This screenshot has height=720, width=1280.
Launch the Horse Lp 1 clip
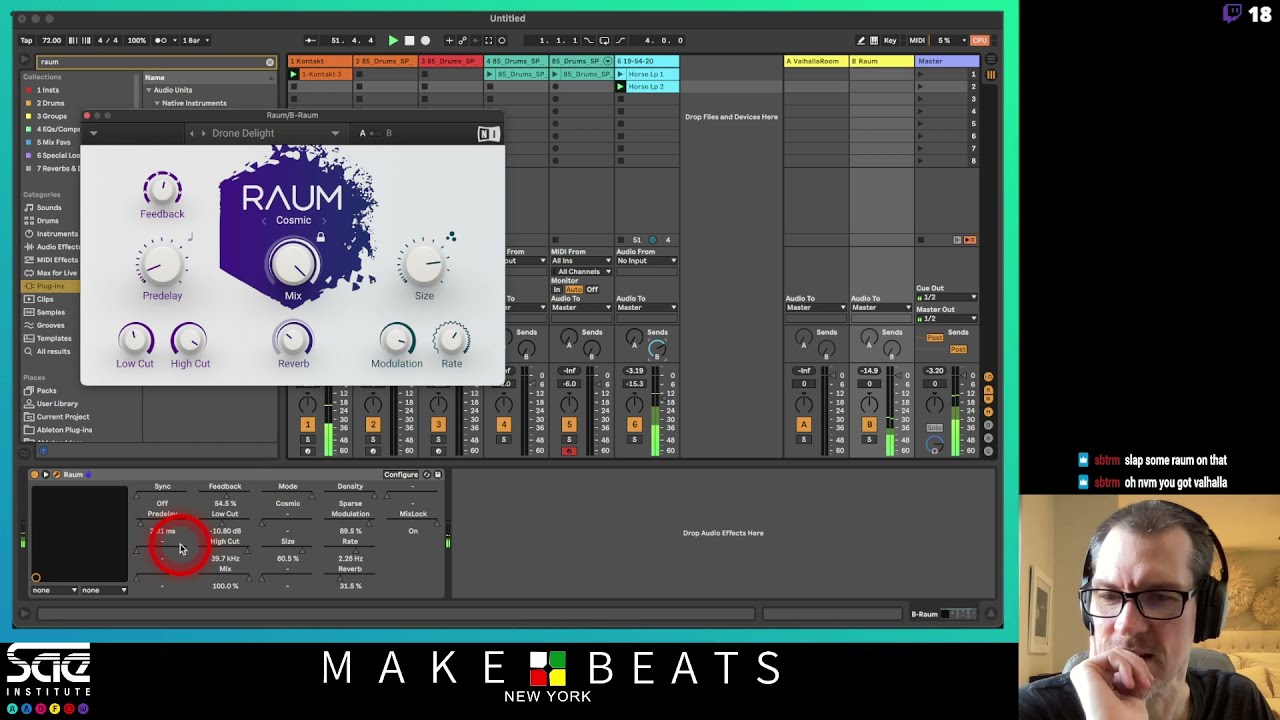pyautogui.click(x=620, y=74)
